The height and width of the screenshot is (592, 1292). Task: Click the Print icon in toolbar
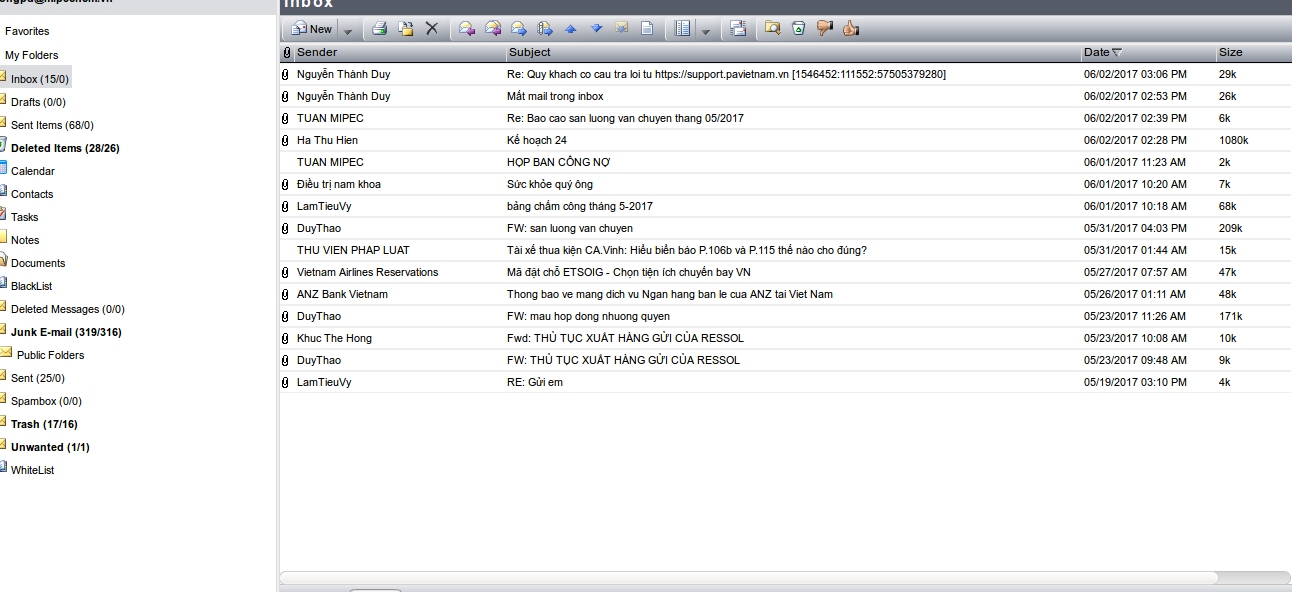[380, 29]
